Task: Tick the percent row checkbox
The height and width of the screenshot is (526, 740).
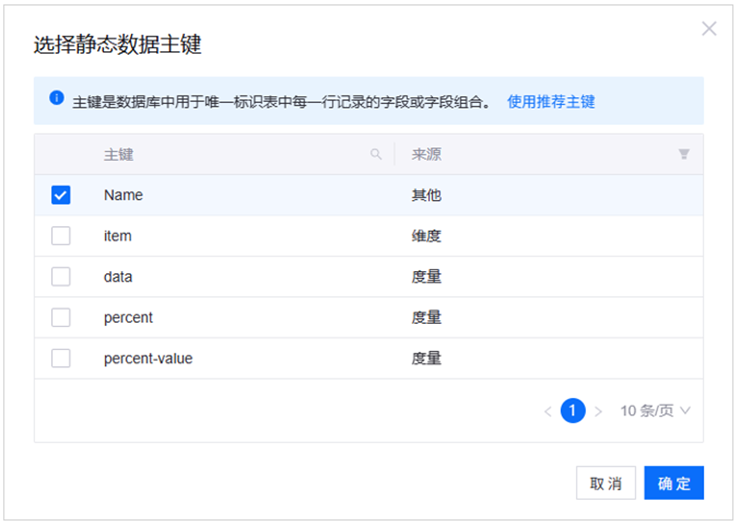Action: pos(61,317)
